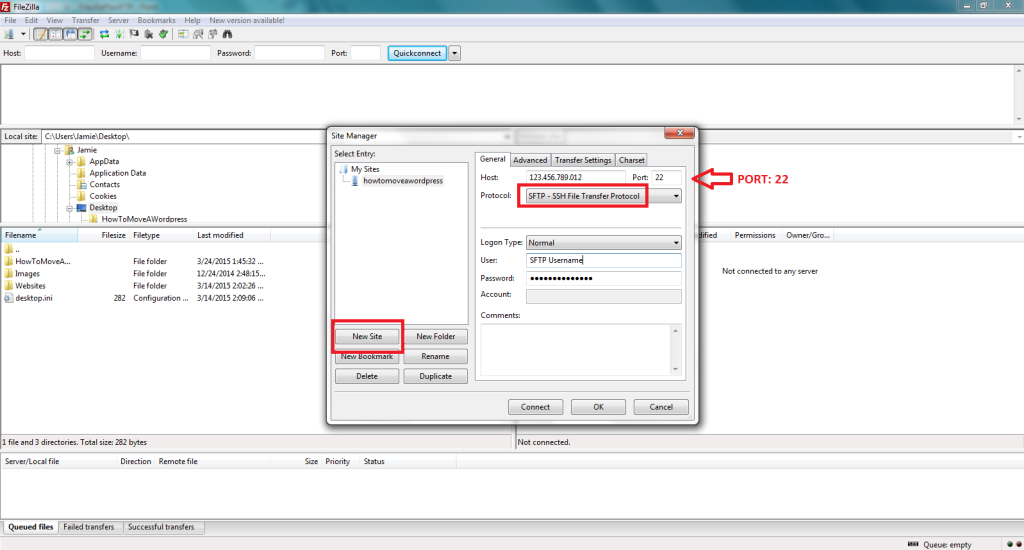Screen dimensions: 1024x550
Task: Open the directory listing filters icon
Action: [182, 34]
